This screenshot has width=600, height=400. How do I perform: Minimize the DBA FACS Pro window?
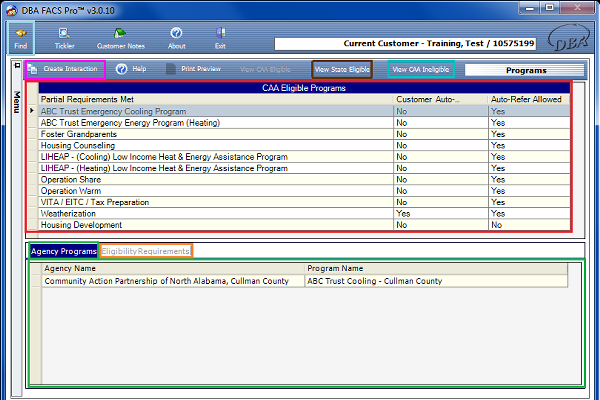pyautogui.click(x=529, y=8)
